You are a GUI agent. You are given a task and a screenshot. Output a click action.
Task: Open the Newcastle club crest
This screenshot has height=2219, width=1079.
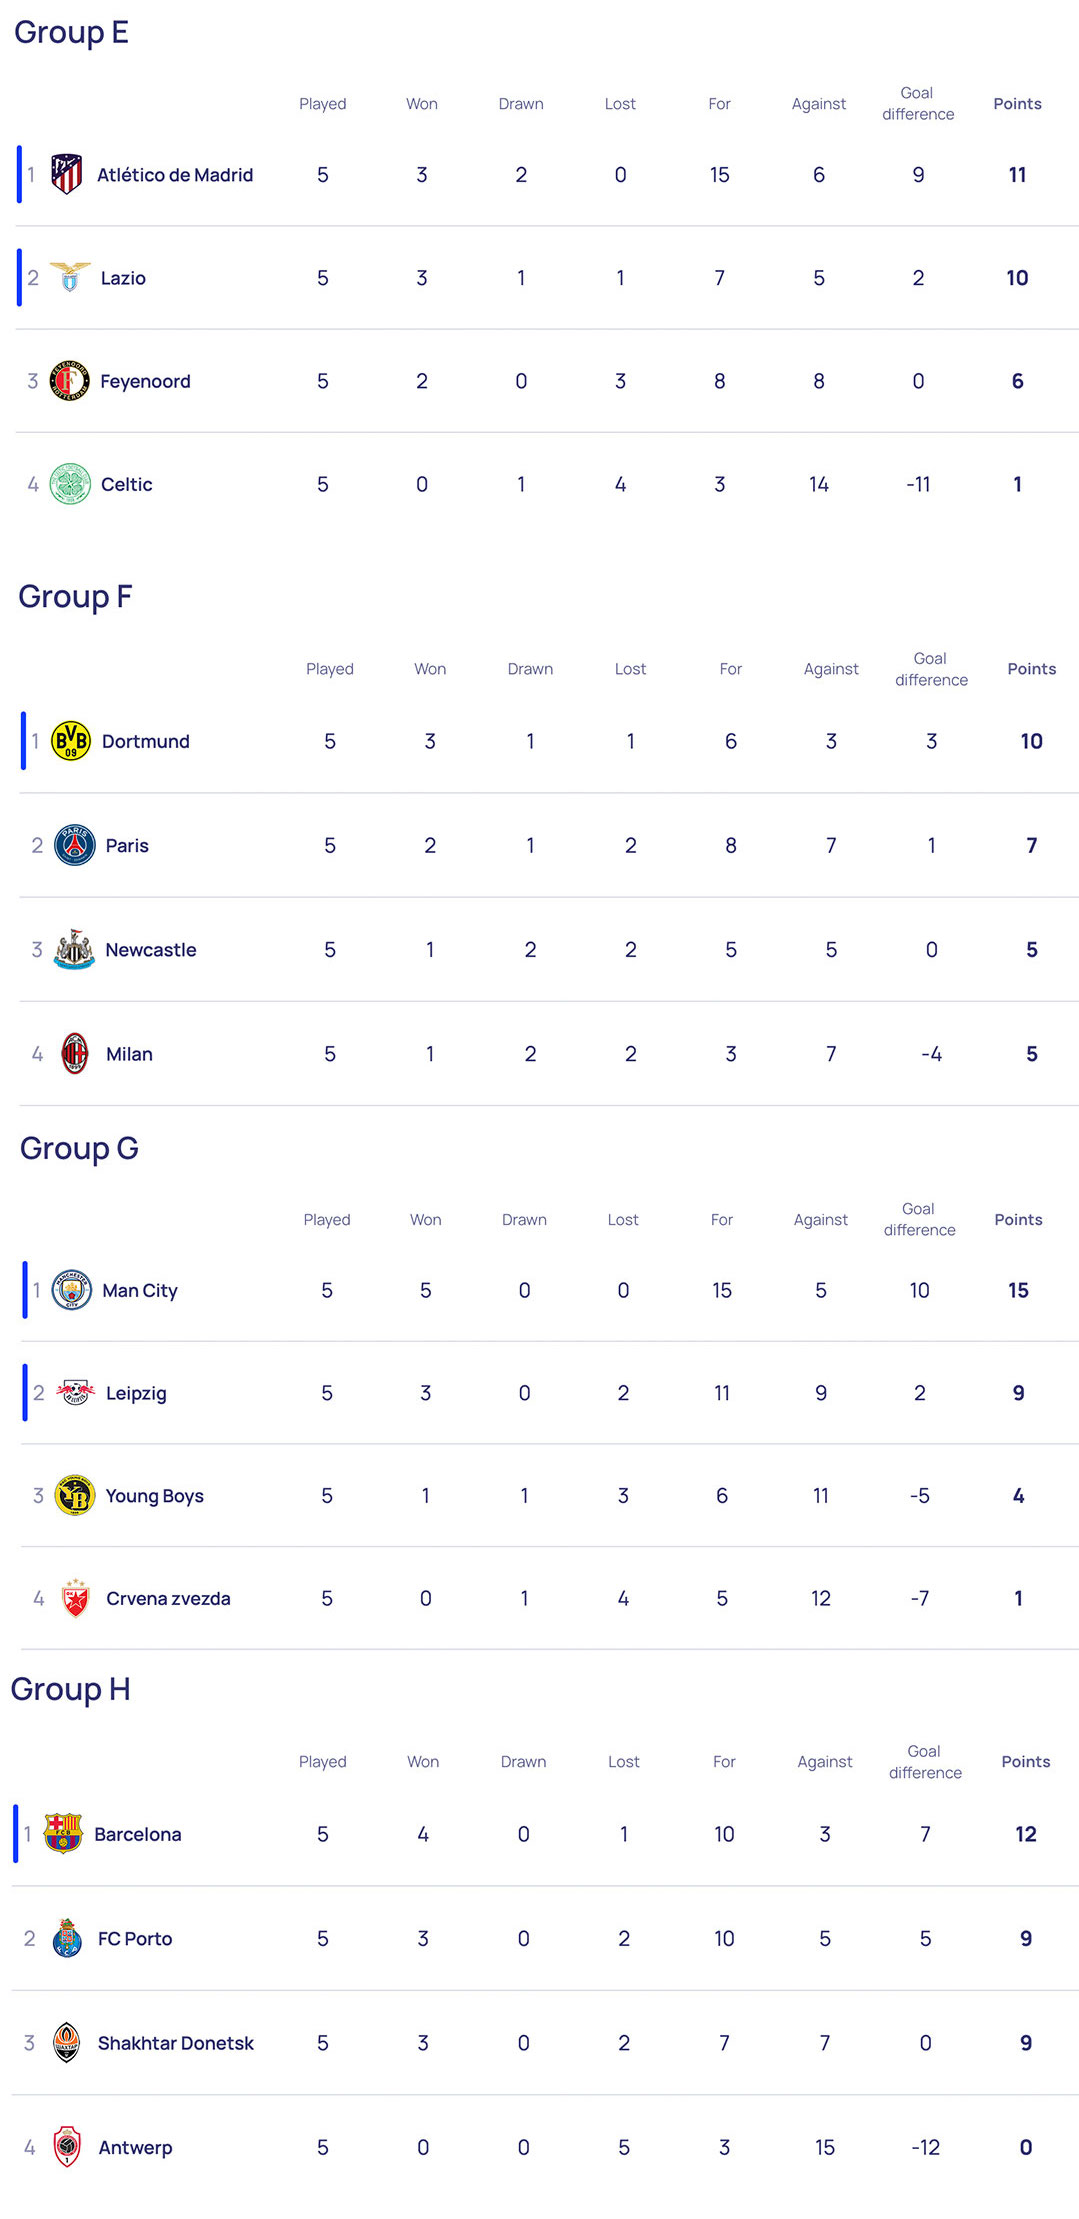pyautogui.click(x=74, y=949)
